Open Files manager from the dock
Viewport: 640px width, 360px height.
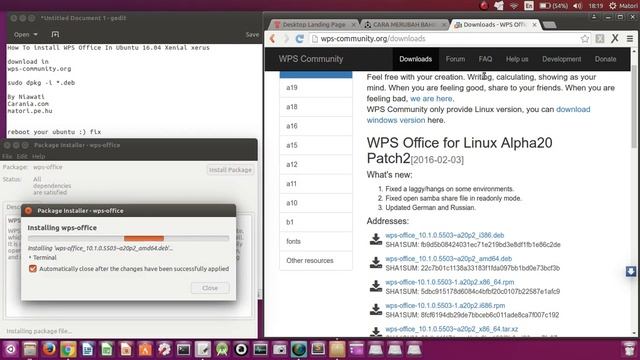[30, 349]
